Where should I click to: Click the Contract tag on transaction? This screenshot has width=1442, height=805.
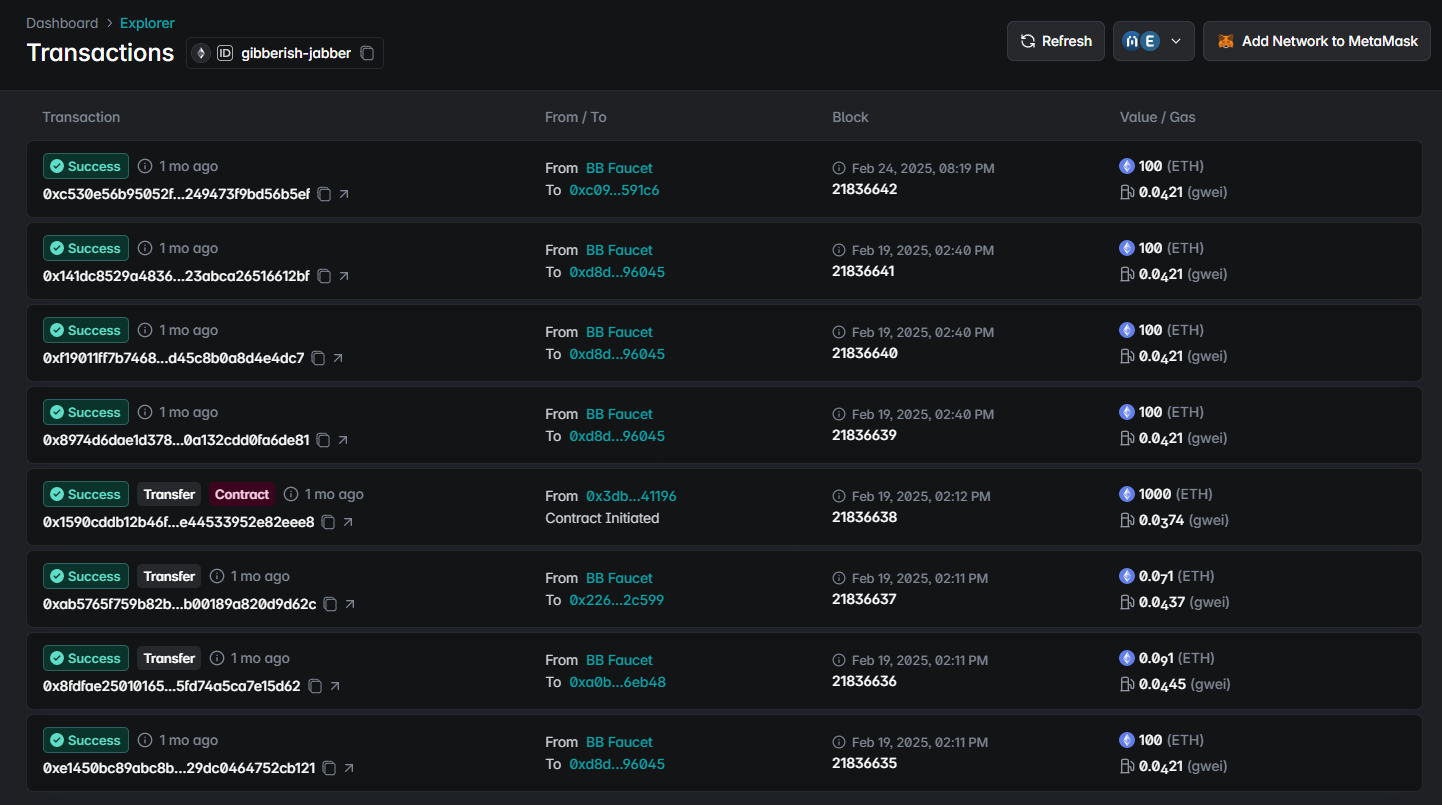coord(242,494)
